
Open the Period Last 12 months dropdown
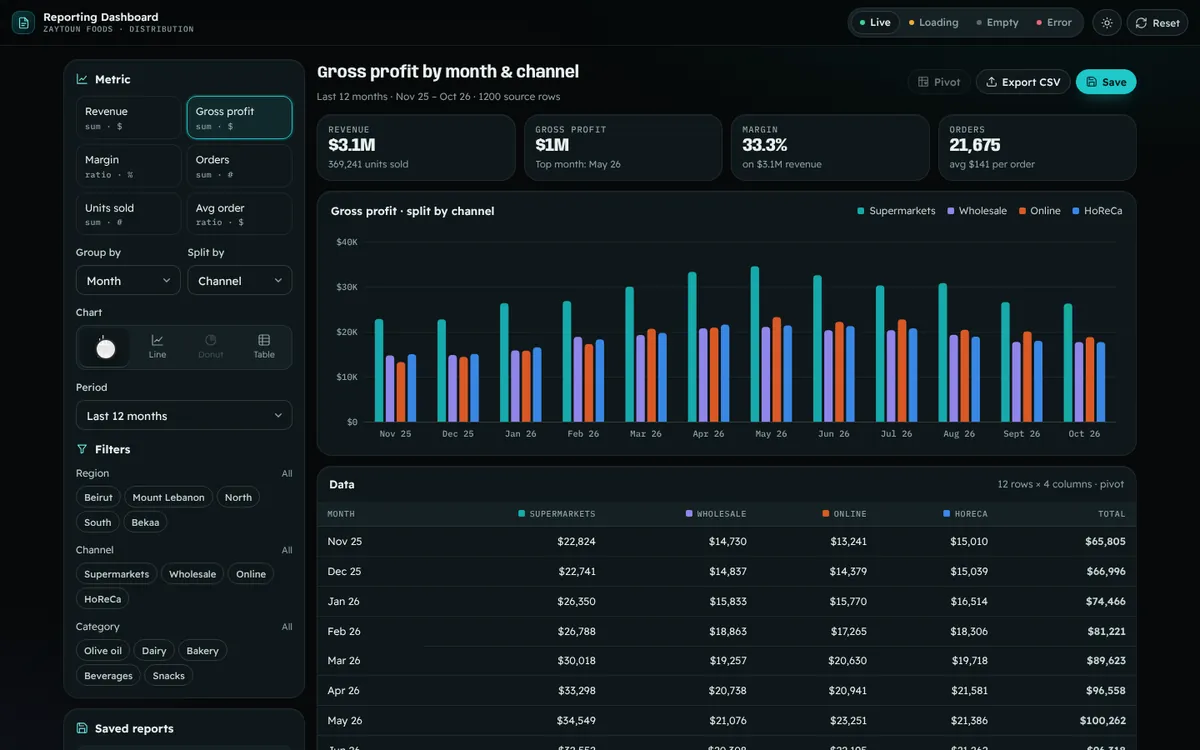[x=184, y=416]
